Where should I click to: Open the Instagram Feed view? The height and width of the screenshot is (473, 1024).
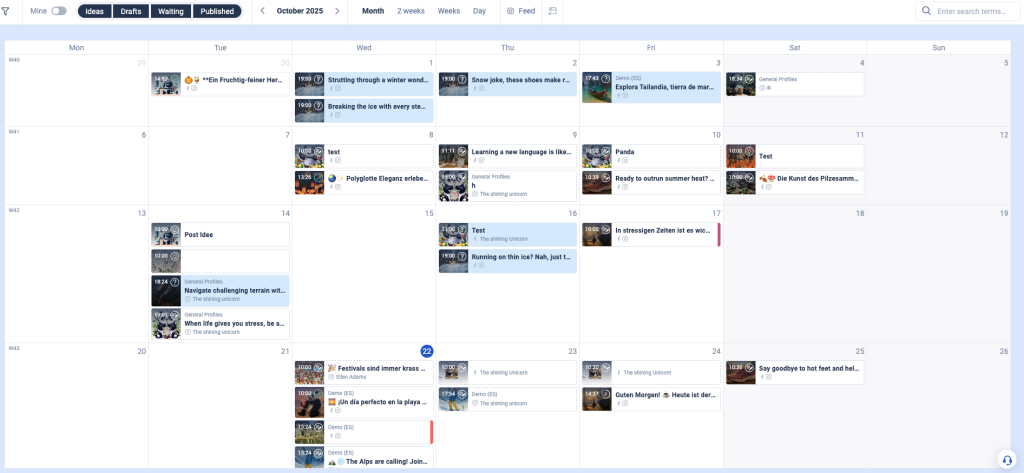tap(521, 11)
